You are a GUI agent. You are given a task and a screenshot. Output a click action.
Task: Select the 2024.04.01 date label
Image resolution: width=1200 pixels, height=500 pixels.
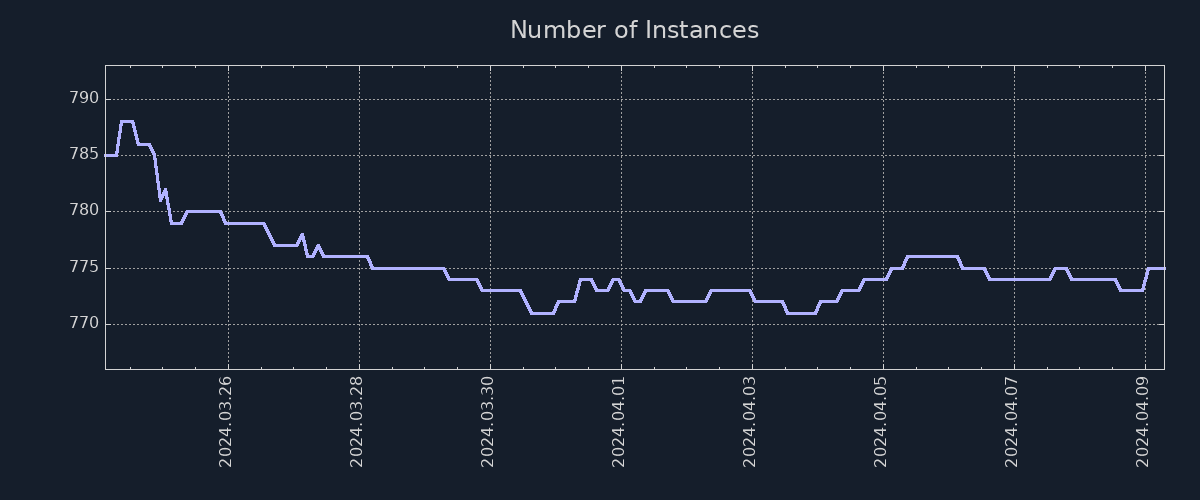pos(619,421)
